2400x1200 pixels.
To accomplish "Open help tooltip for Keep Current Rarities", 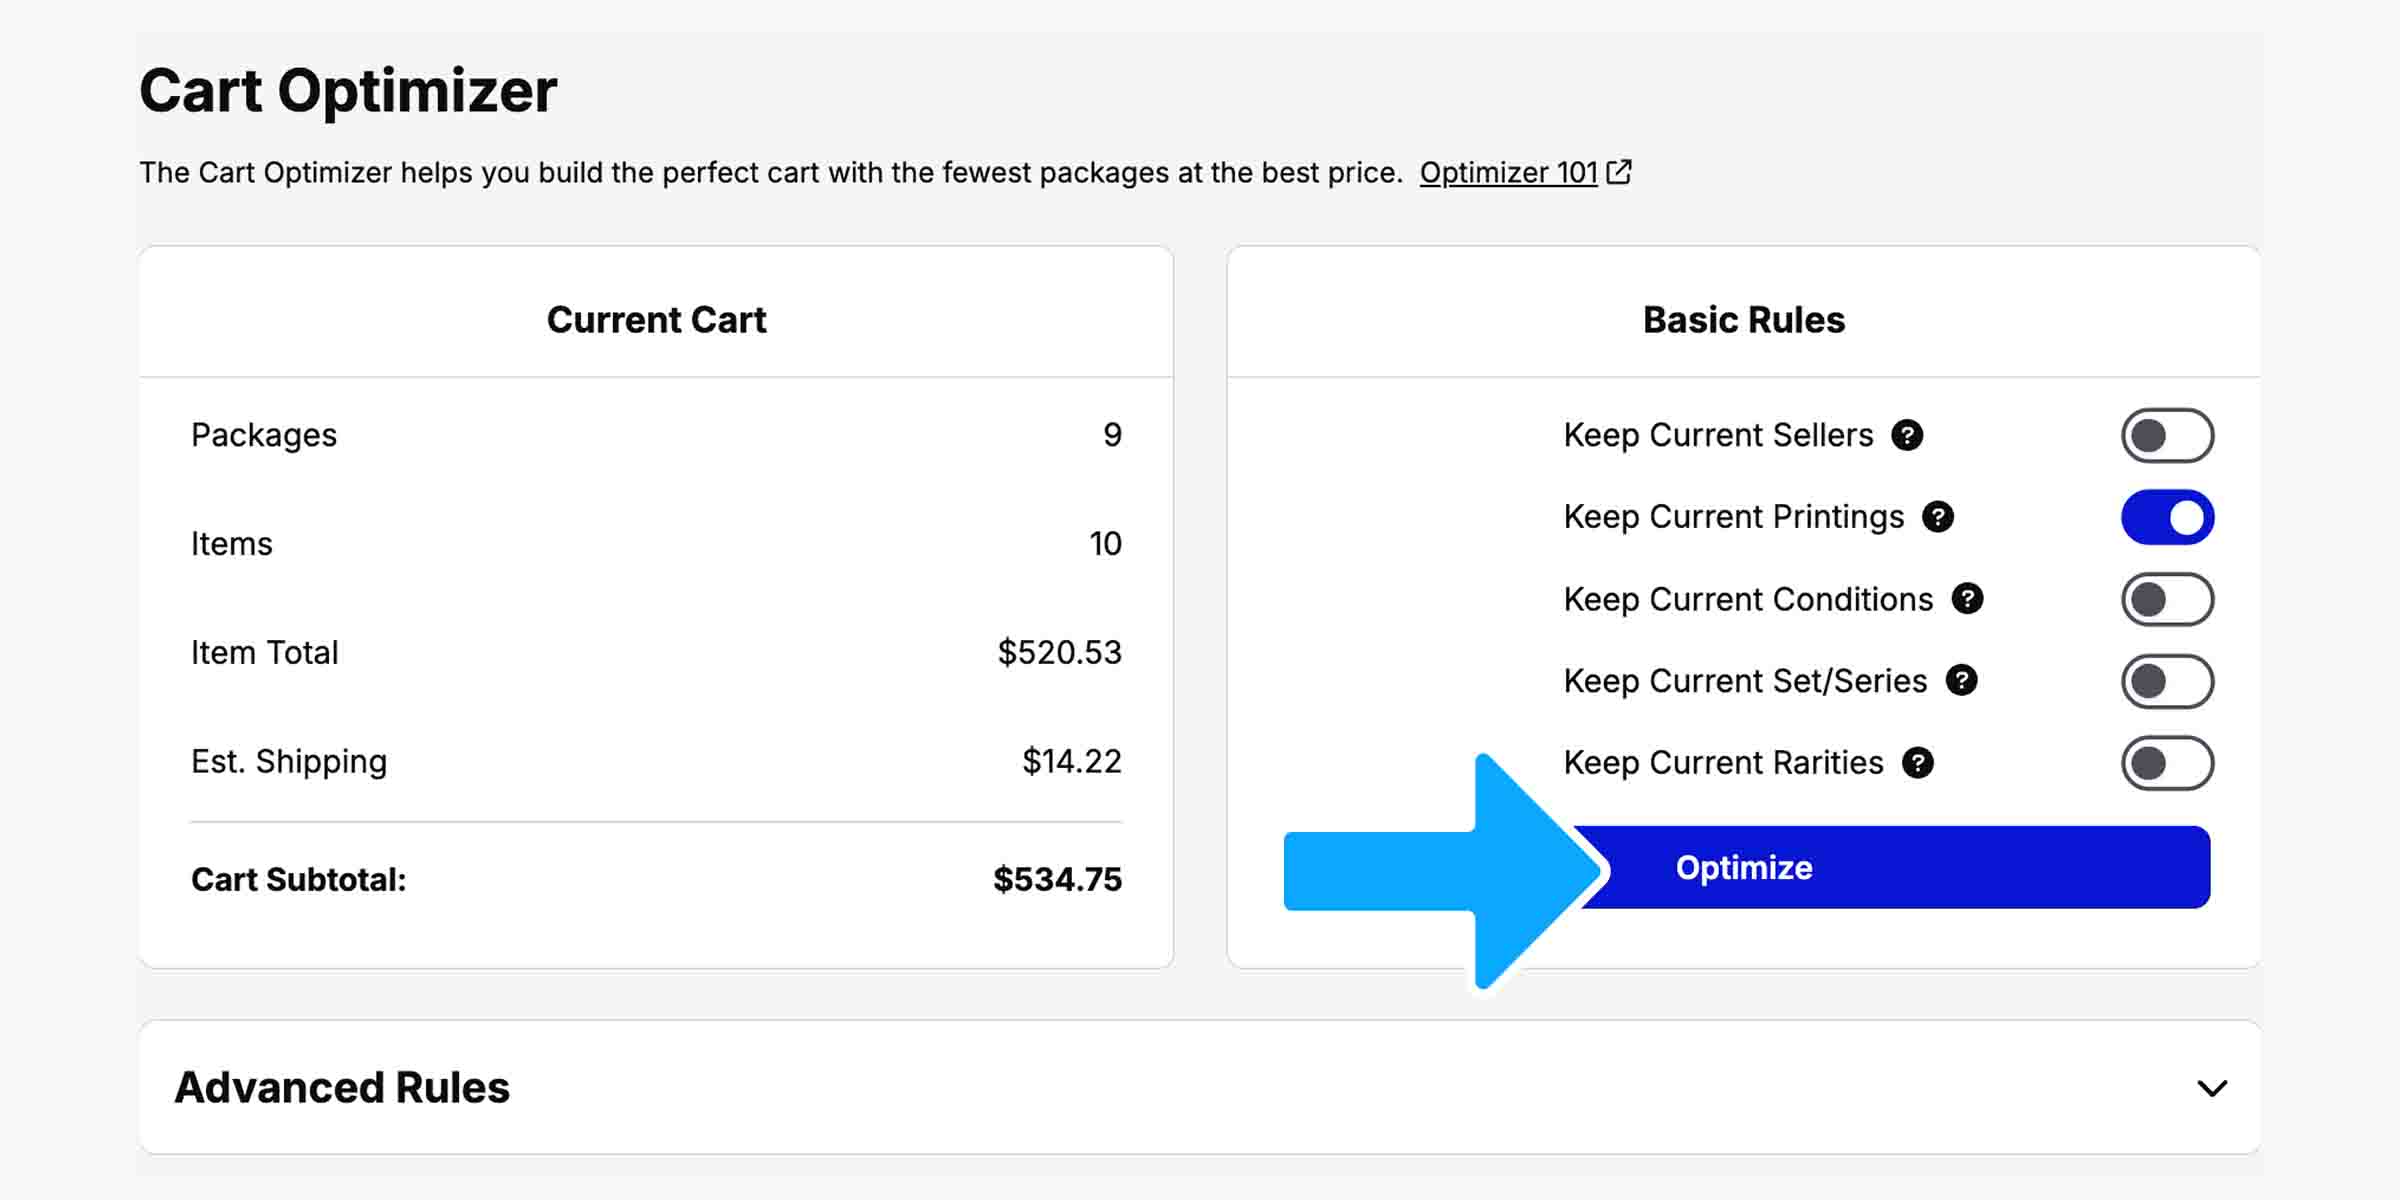I will tap(1917, 763).
